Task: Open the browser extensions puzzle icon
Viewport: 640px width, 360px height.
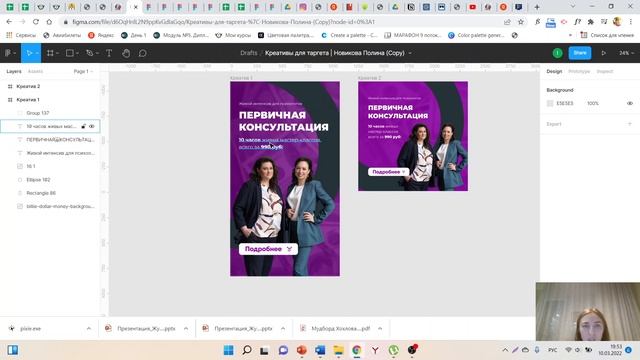Action: point(591,22)
